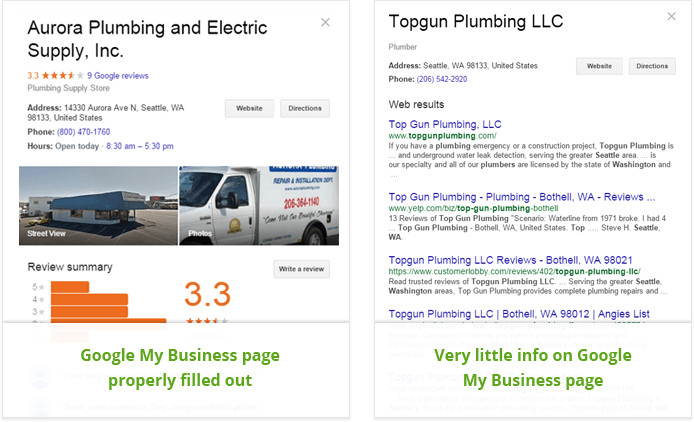This screenshot has width=694, height=422.
Task: Select the 3-star review bar
Action: (x=89, y=312)
